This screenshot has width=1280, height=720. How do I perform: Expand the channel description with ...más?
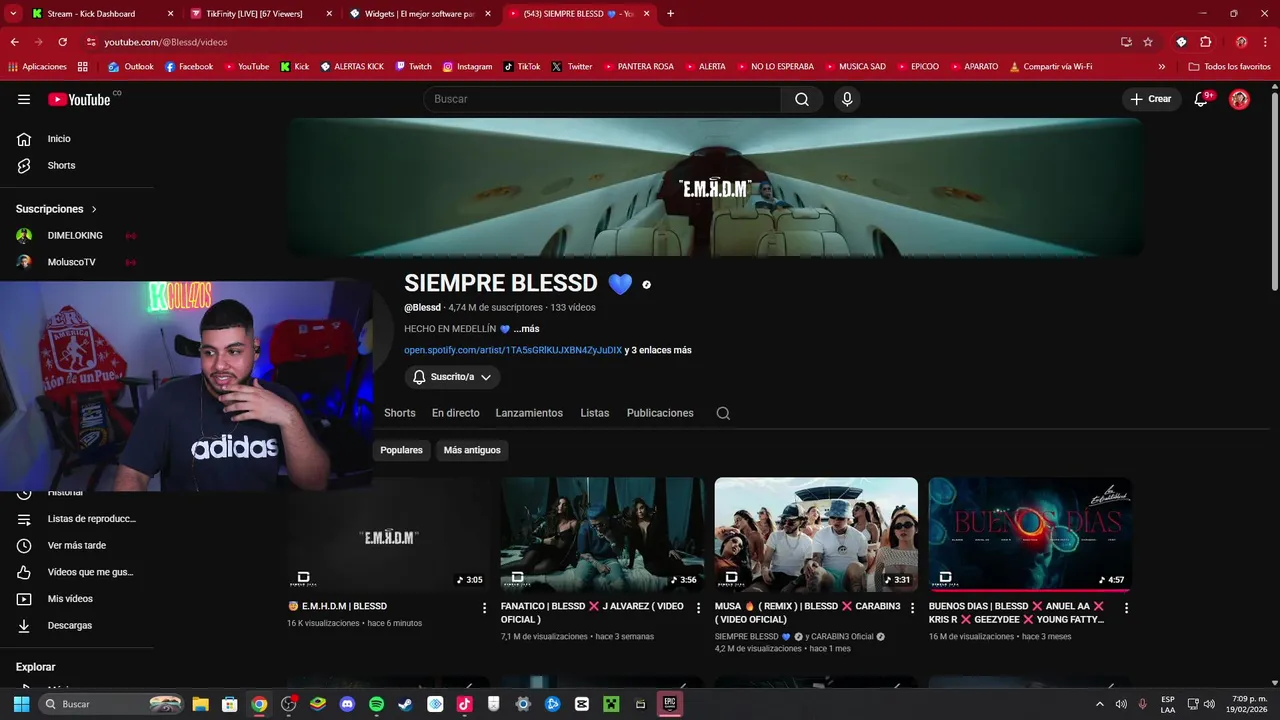[526, 329]
